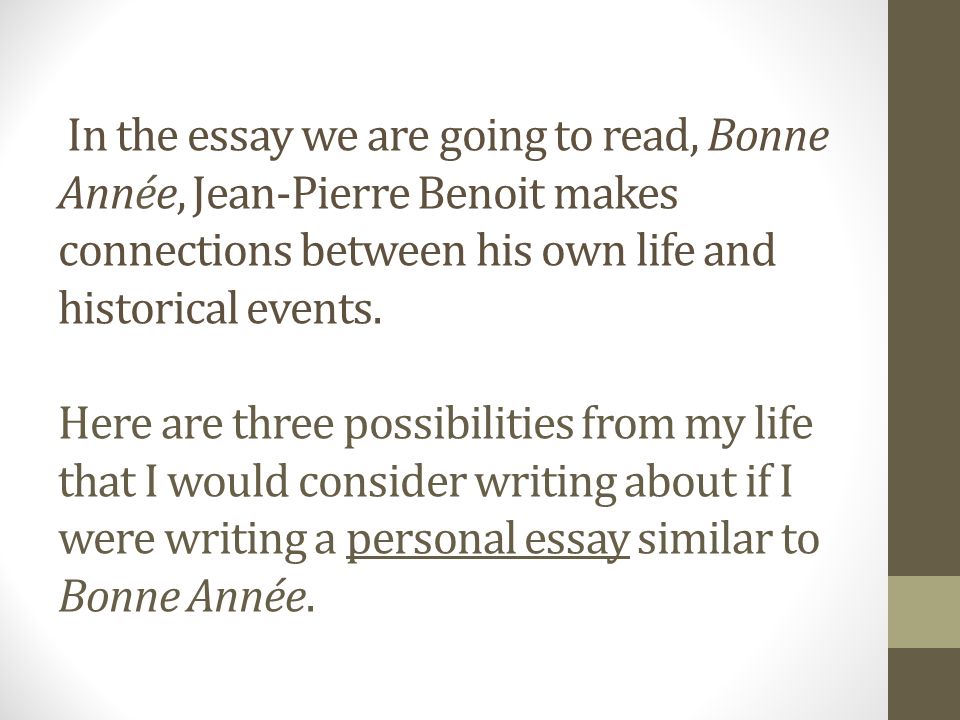Image resolution: width=960 pixels, height=720 pixels.
Task: Open the underlined 'personal essay' link
Action: pyautogui.click(x=488, y=540)
